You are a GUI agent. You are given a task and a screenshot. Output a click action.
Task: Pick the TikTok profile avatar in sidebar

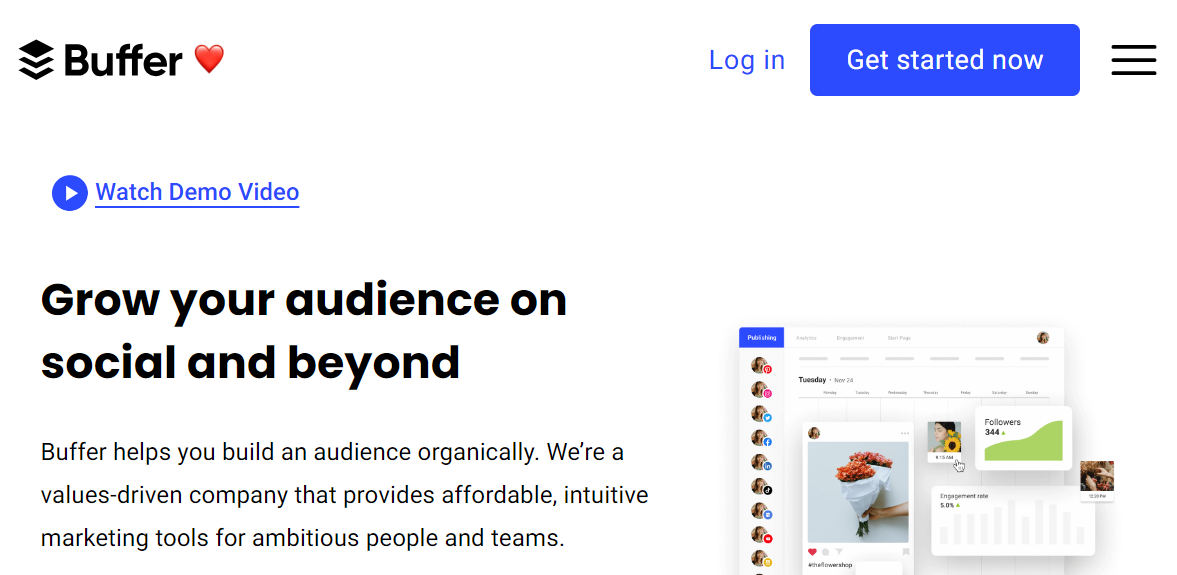click(761, 487)
